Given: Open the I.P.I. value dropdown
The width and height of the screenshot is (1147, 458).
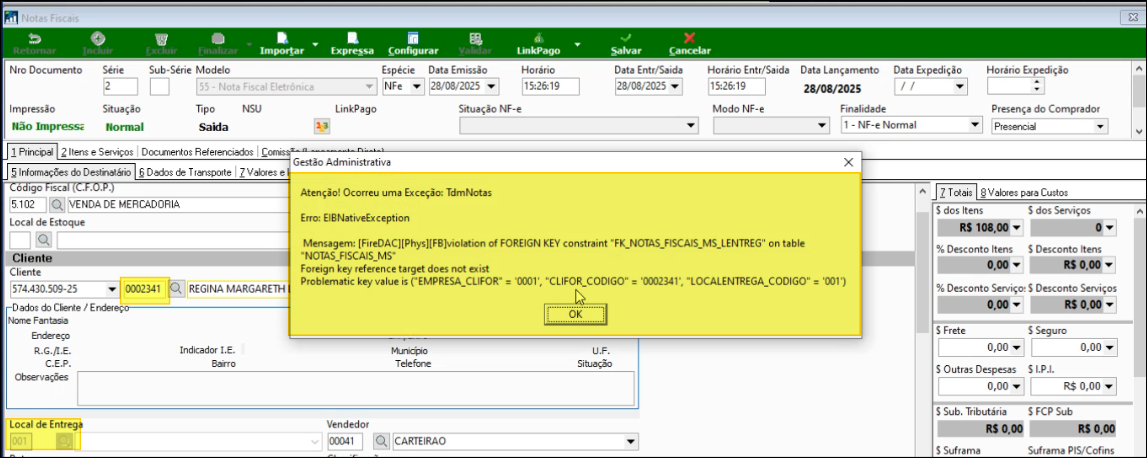Looking at the screenshot, I should click(1110, 386).
